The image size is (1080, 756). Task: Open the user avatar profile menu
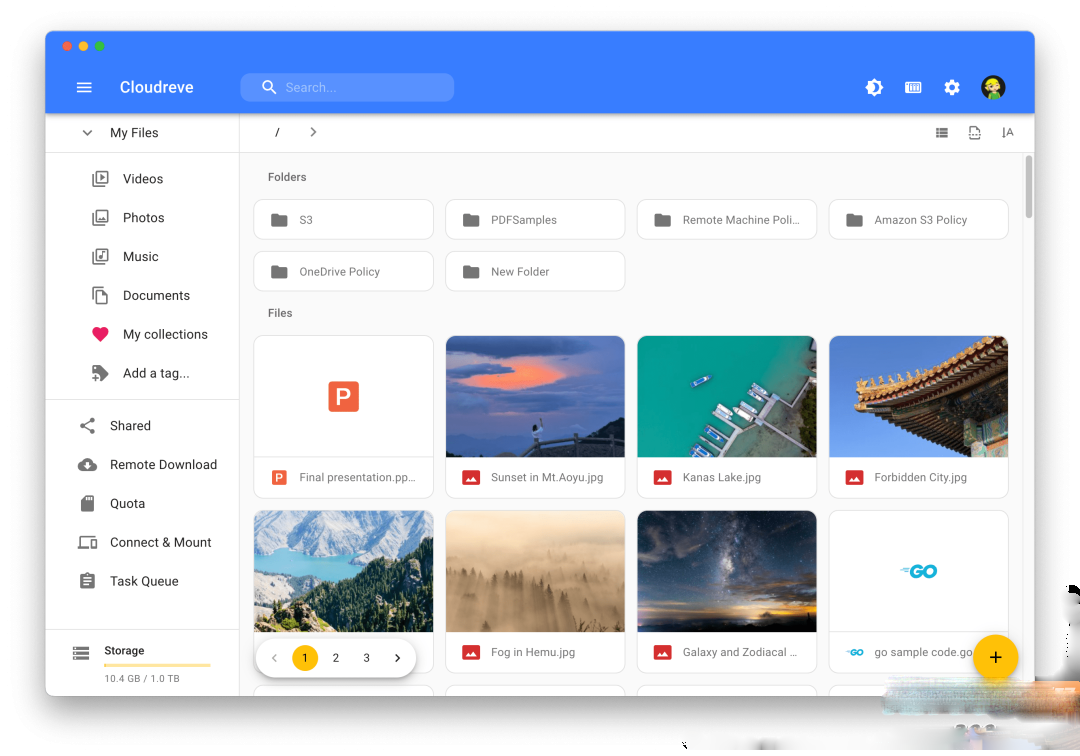click(x=993, y=87)
